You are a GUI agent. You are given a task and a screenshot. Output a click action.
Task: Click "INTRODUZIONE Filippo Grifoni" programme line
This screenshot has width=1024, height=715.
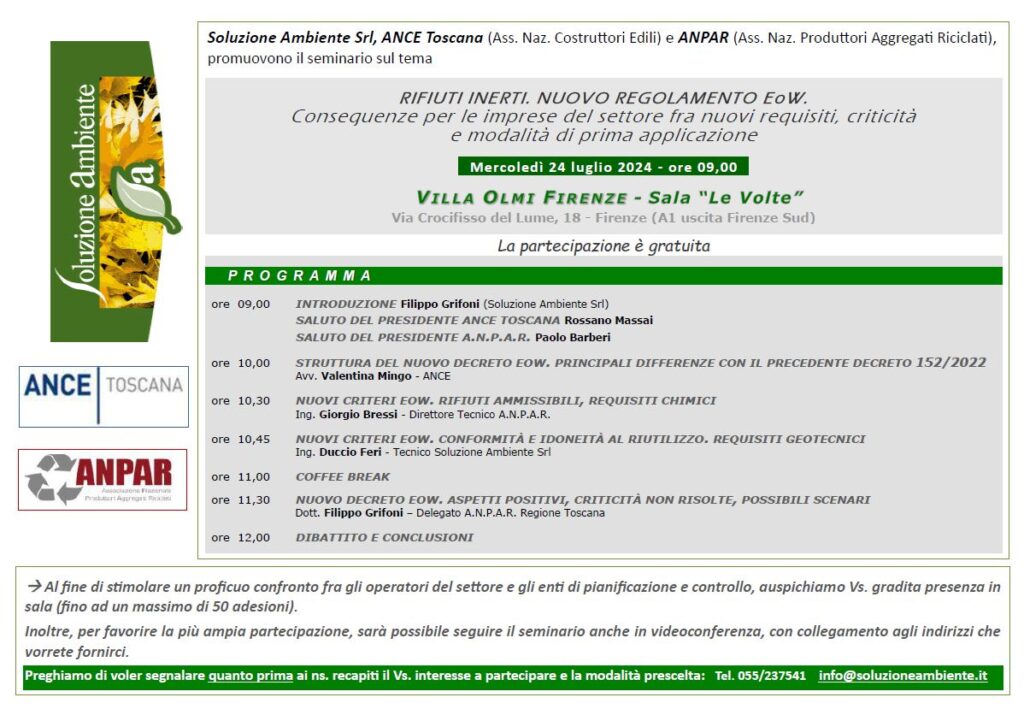(x=452, y=304)
